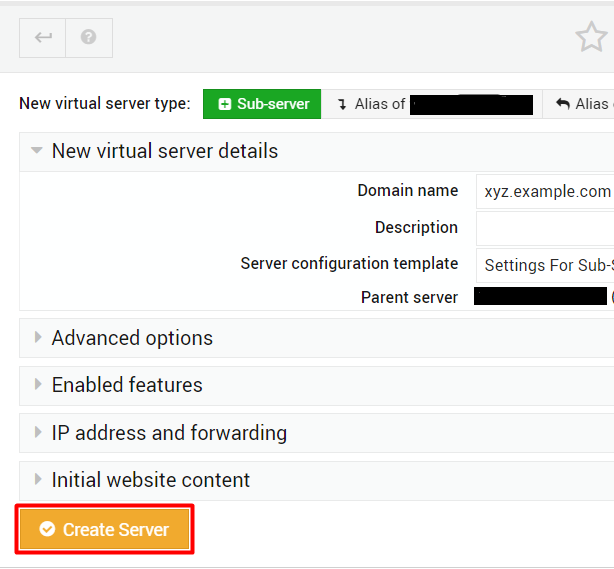Click the Create Server button

105,529
